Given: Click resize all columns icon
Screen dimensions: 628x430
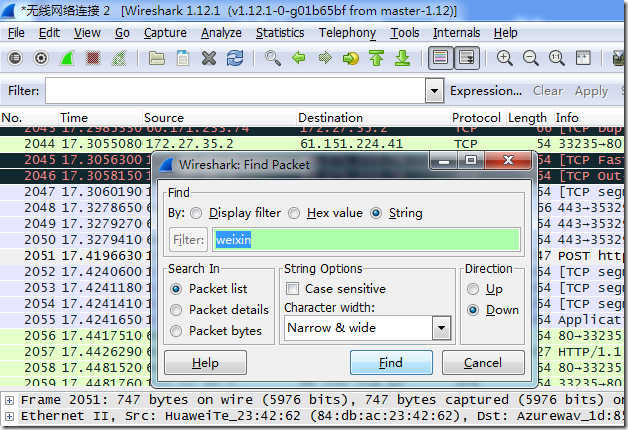Looking at the screenshot, I should (x=583, y=58).
